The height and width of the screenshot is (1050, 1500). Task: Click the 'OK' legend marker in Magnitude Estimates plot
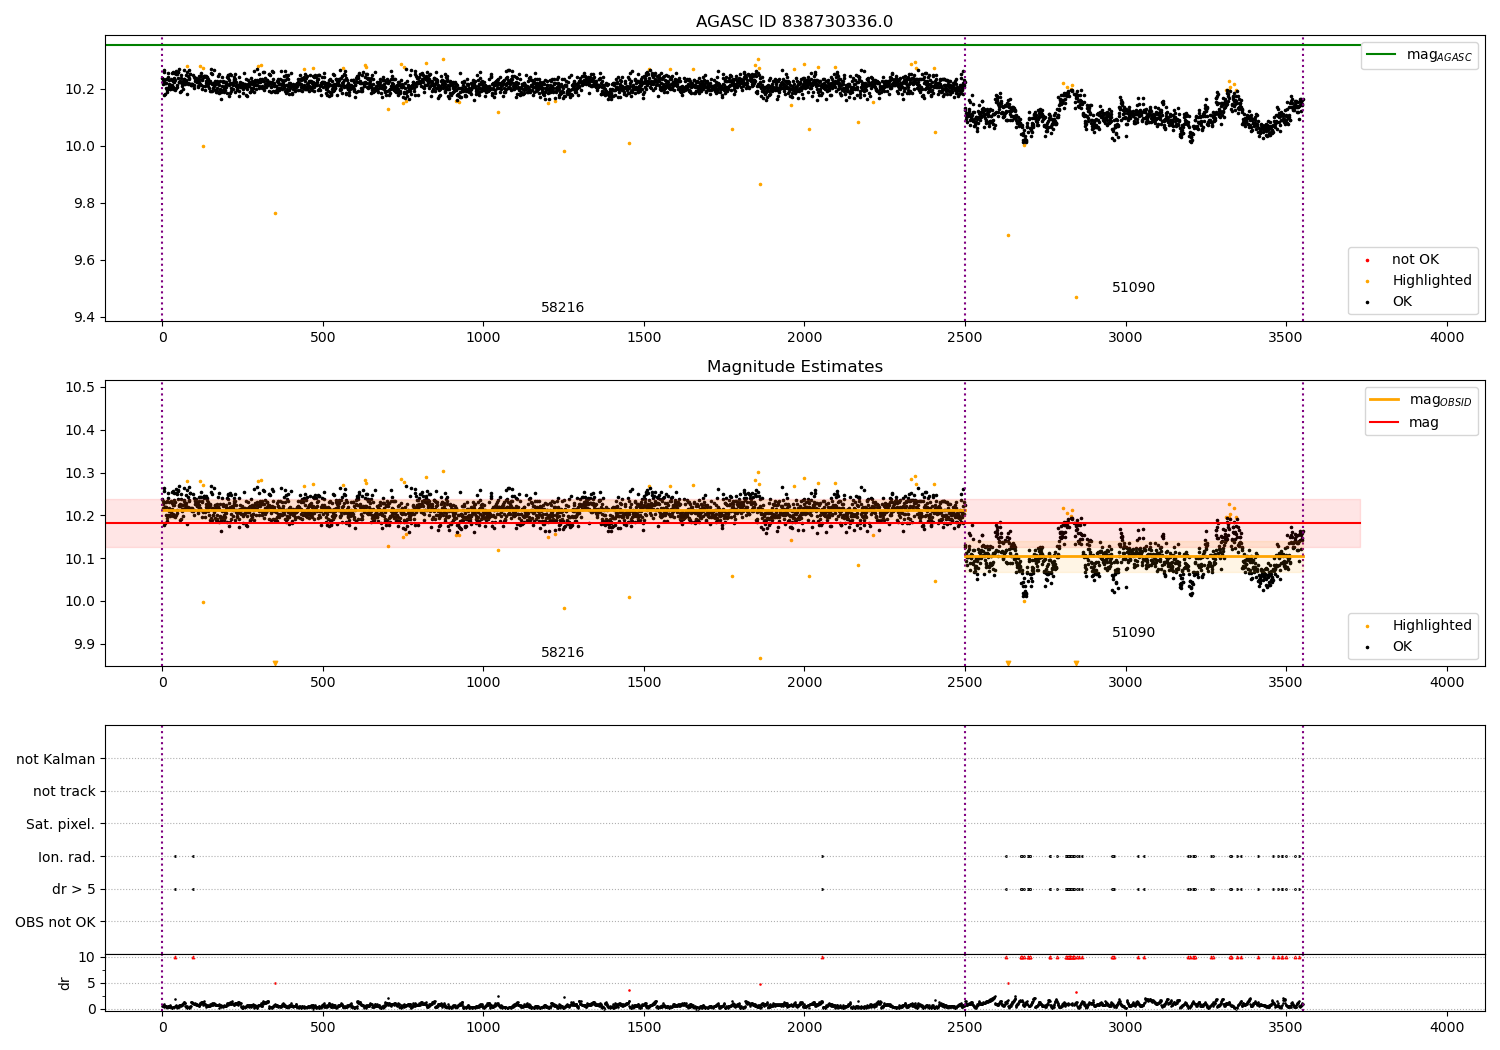1367,647
